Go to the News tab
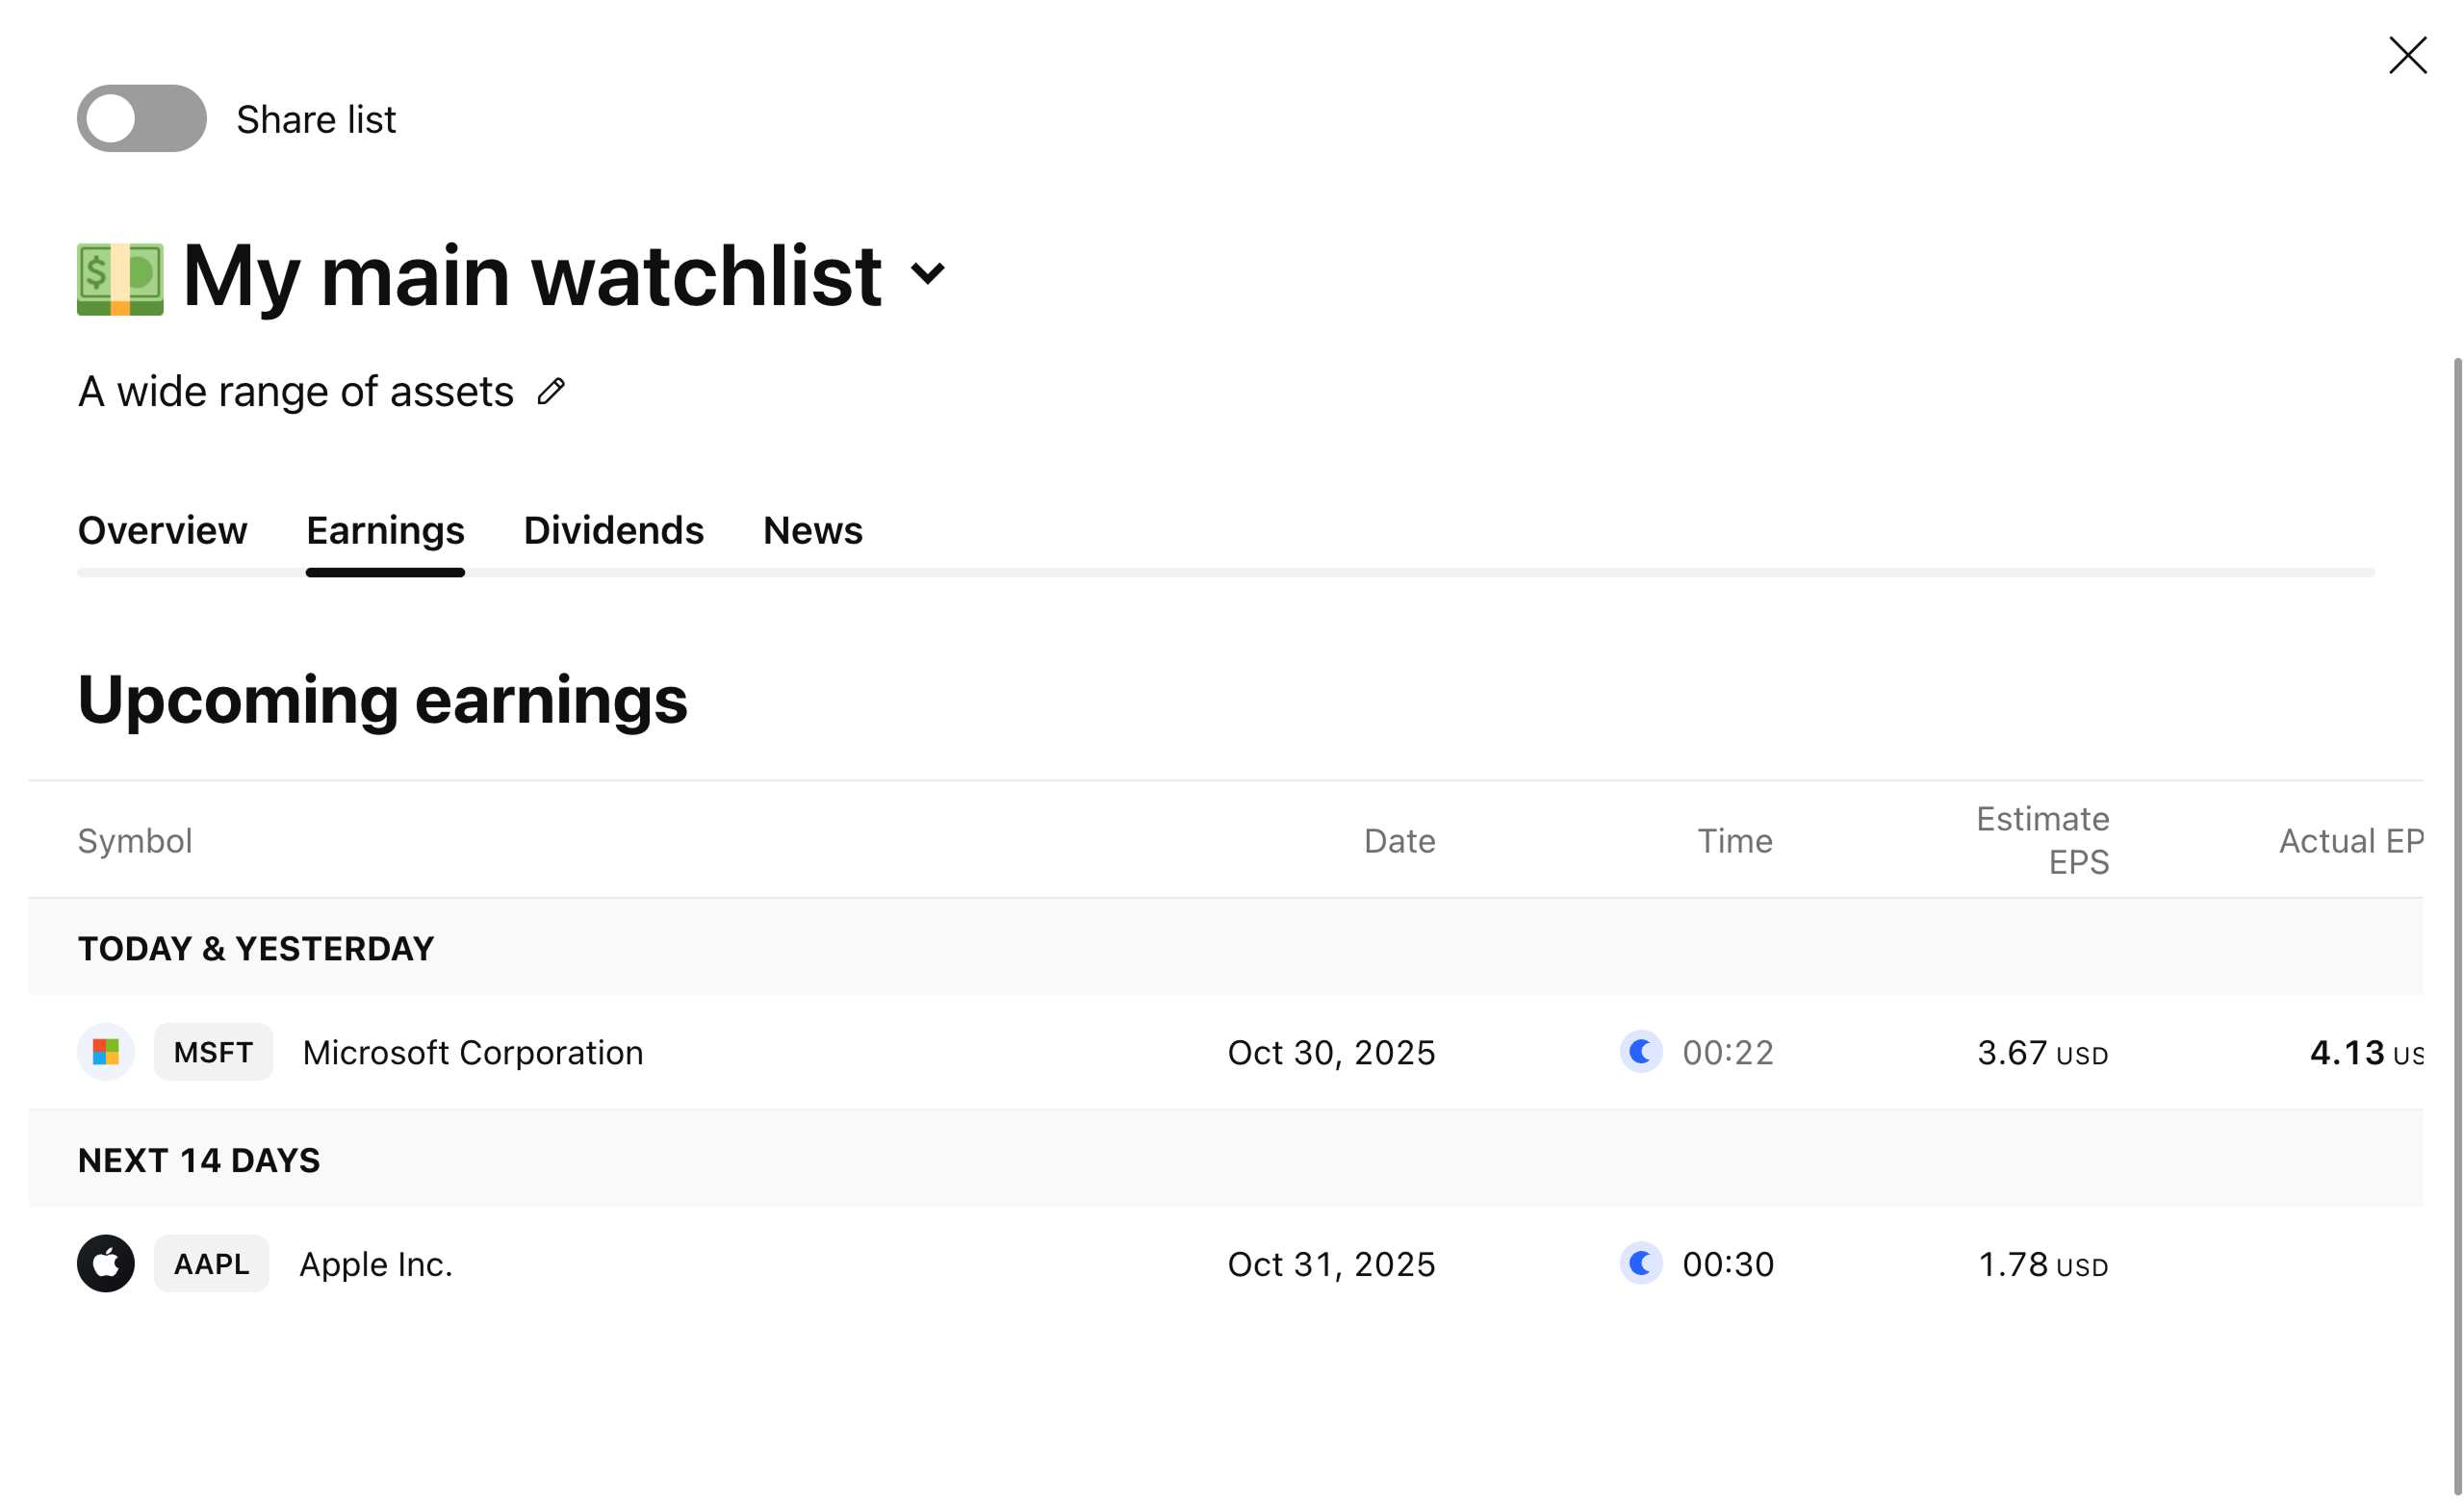 [x=812, y=530]
